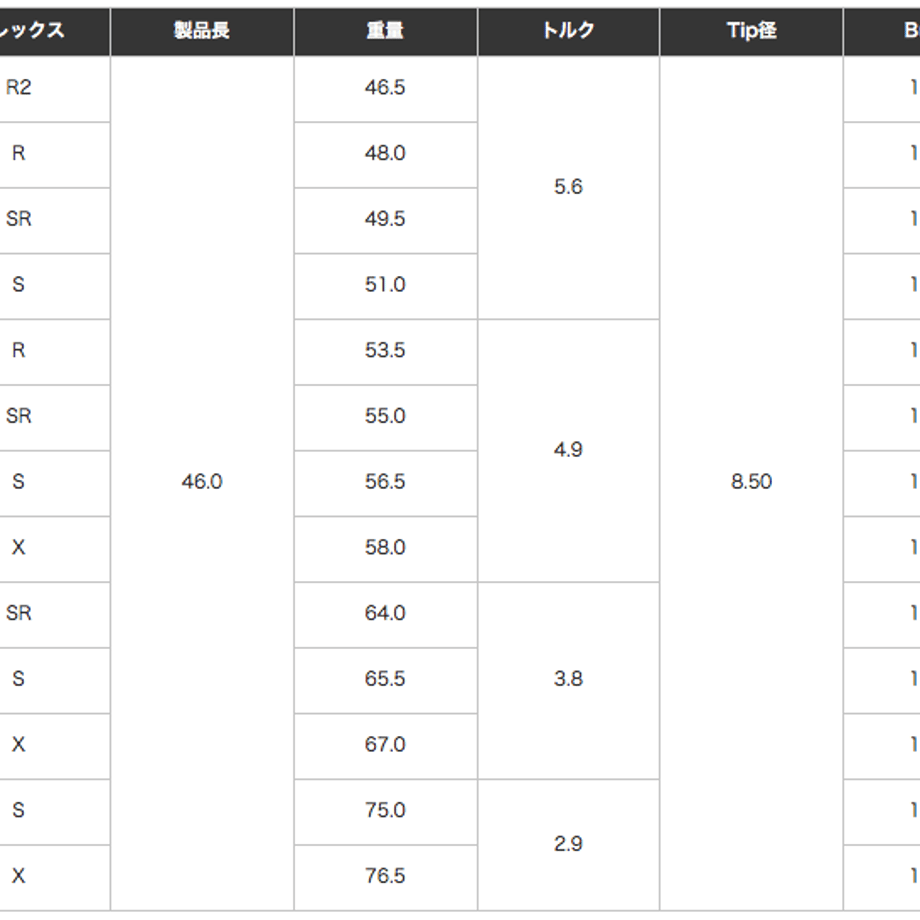This screenshot has width=920, height=920.
Task: Select the 67.0 weight cell
Action: [385, 746]
